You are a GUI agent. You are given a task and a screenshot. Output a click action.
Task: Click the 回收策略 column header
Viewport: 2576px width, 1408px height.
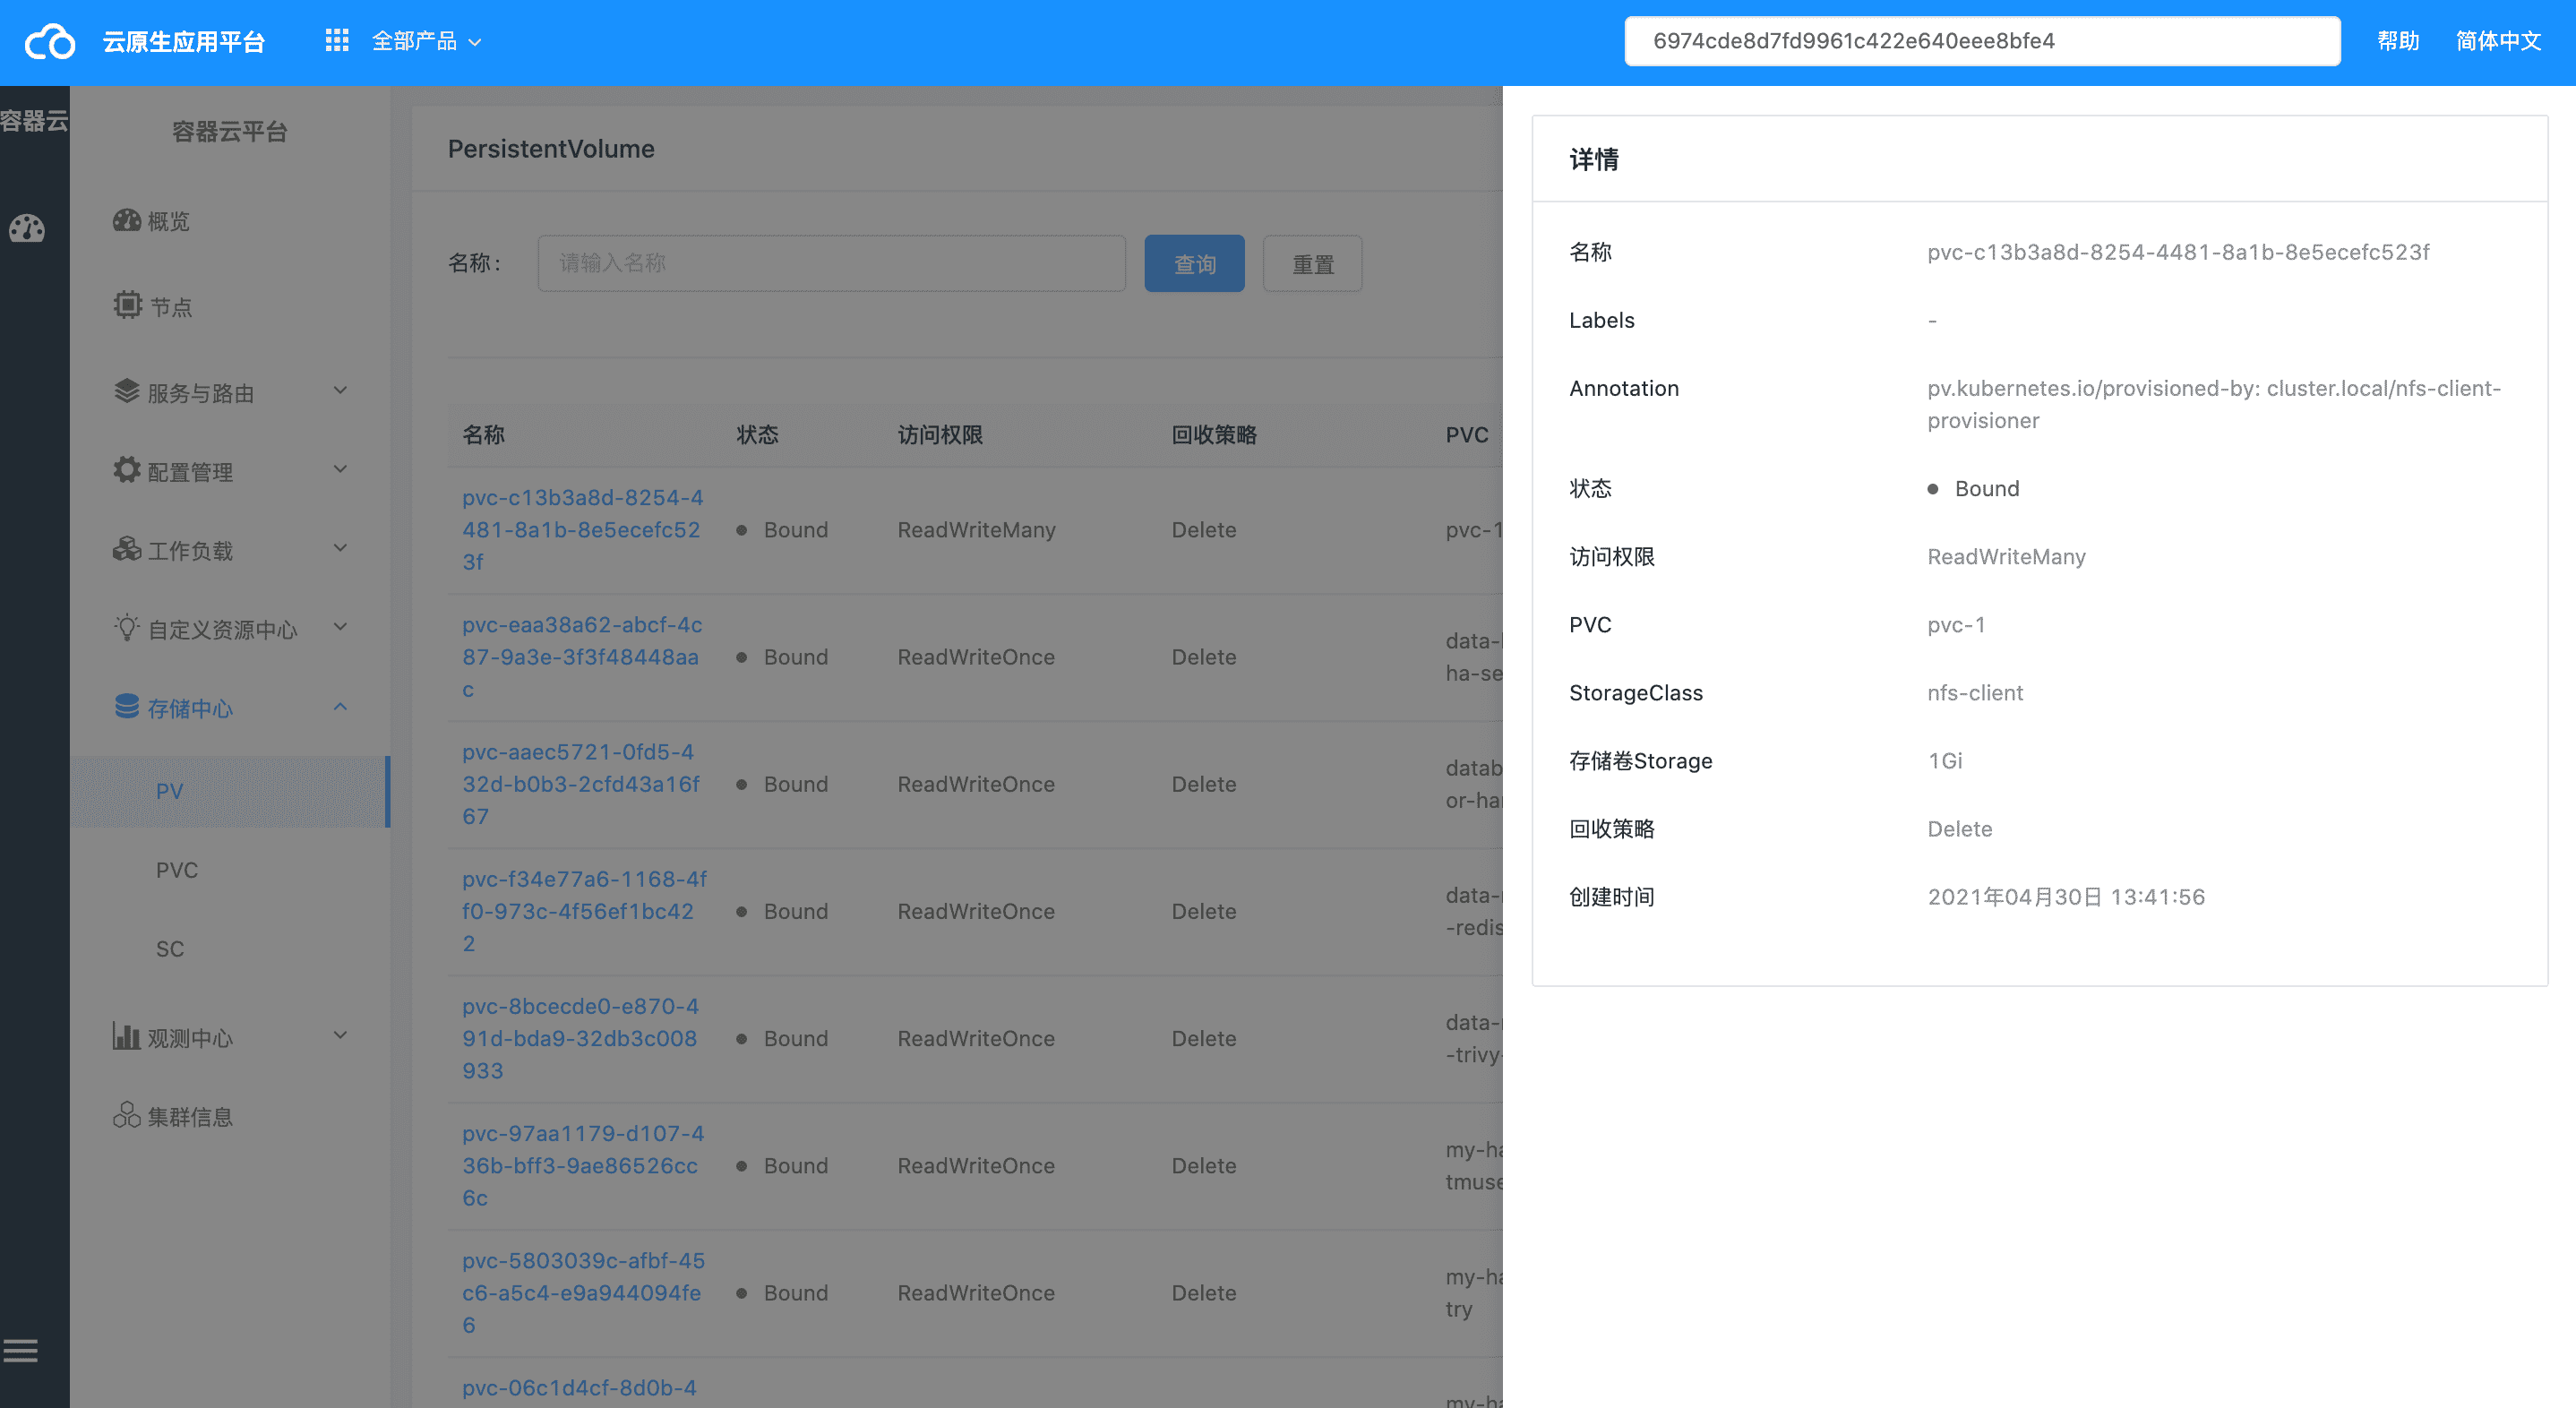click(x=1214, y=435)
